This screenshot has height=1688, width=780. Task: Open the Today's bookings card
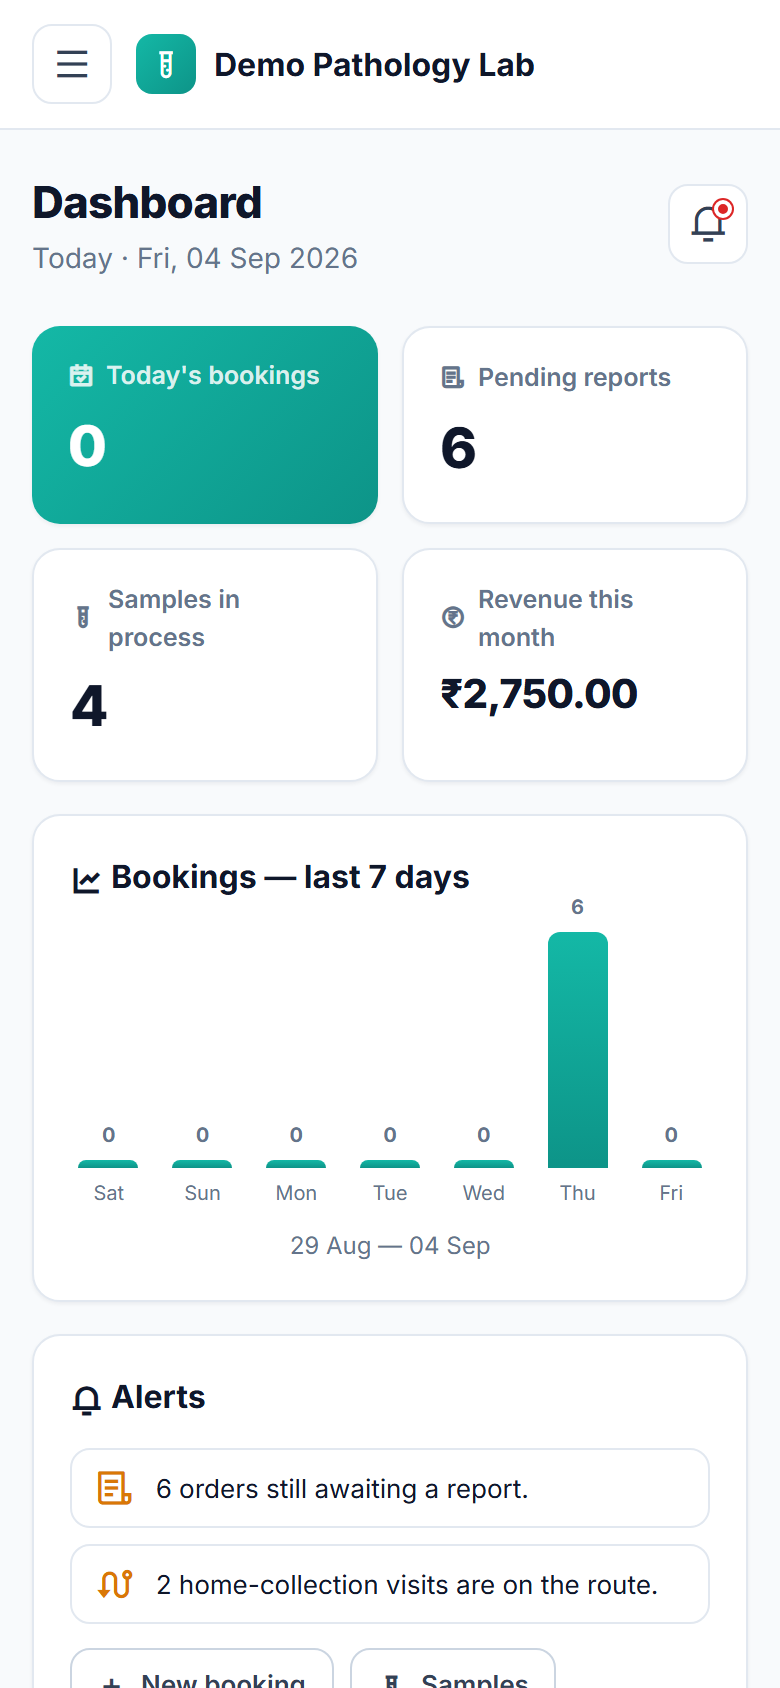click(205, 425)
